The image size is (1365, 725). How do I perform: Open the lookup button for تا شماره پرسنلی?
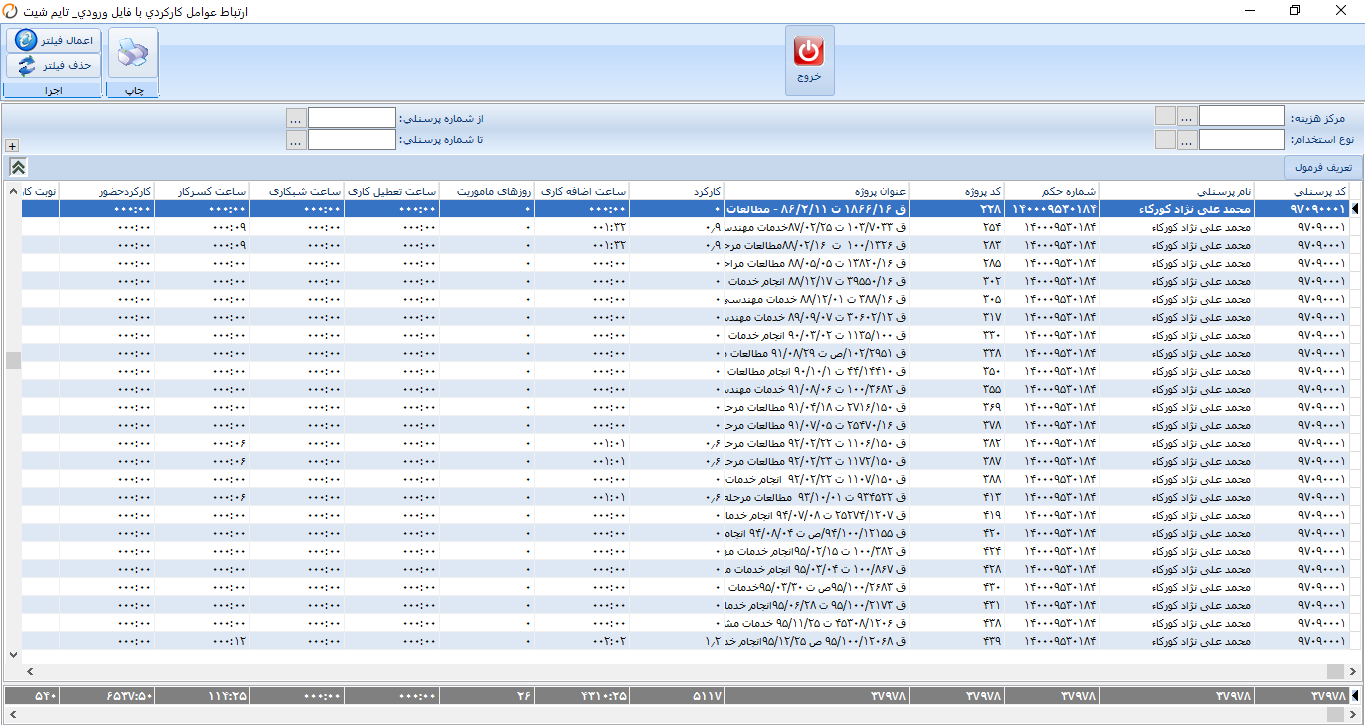point(296,140)
